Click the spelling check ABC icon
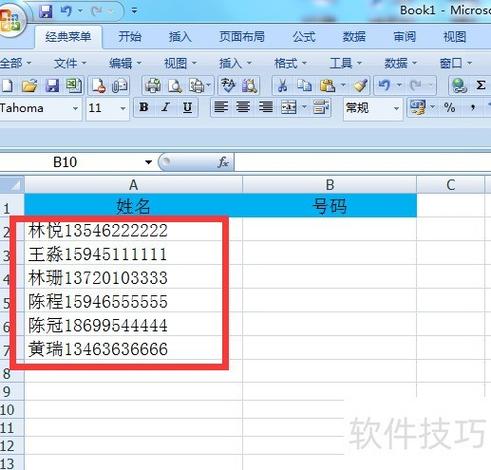This screenshot has height=470, width=491. [x=228, y=86]
